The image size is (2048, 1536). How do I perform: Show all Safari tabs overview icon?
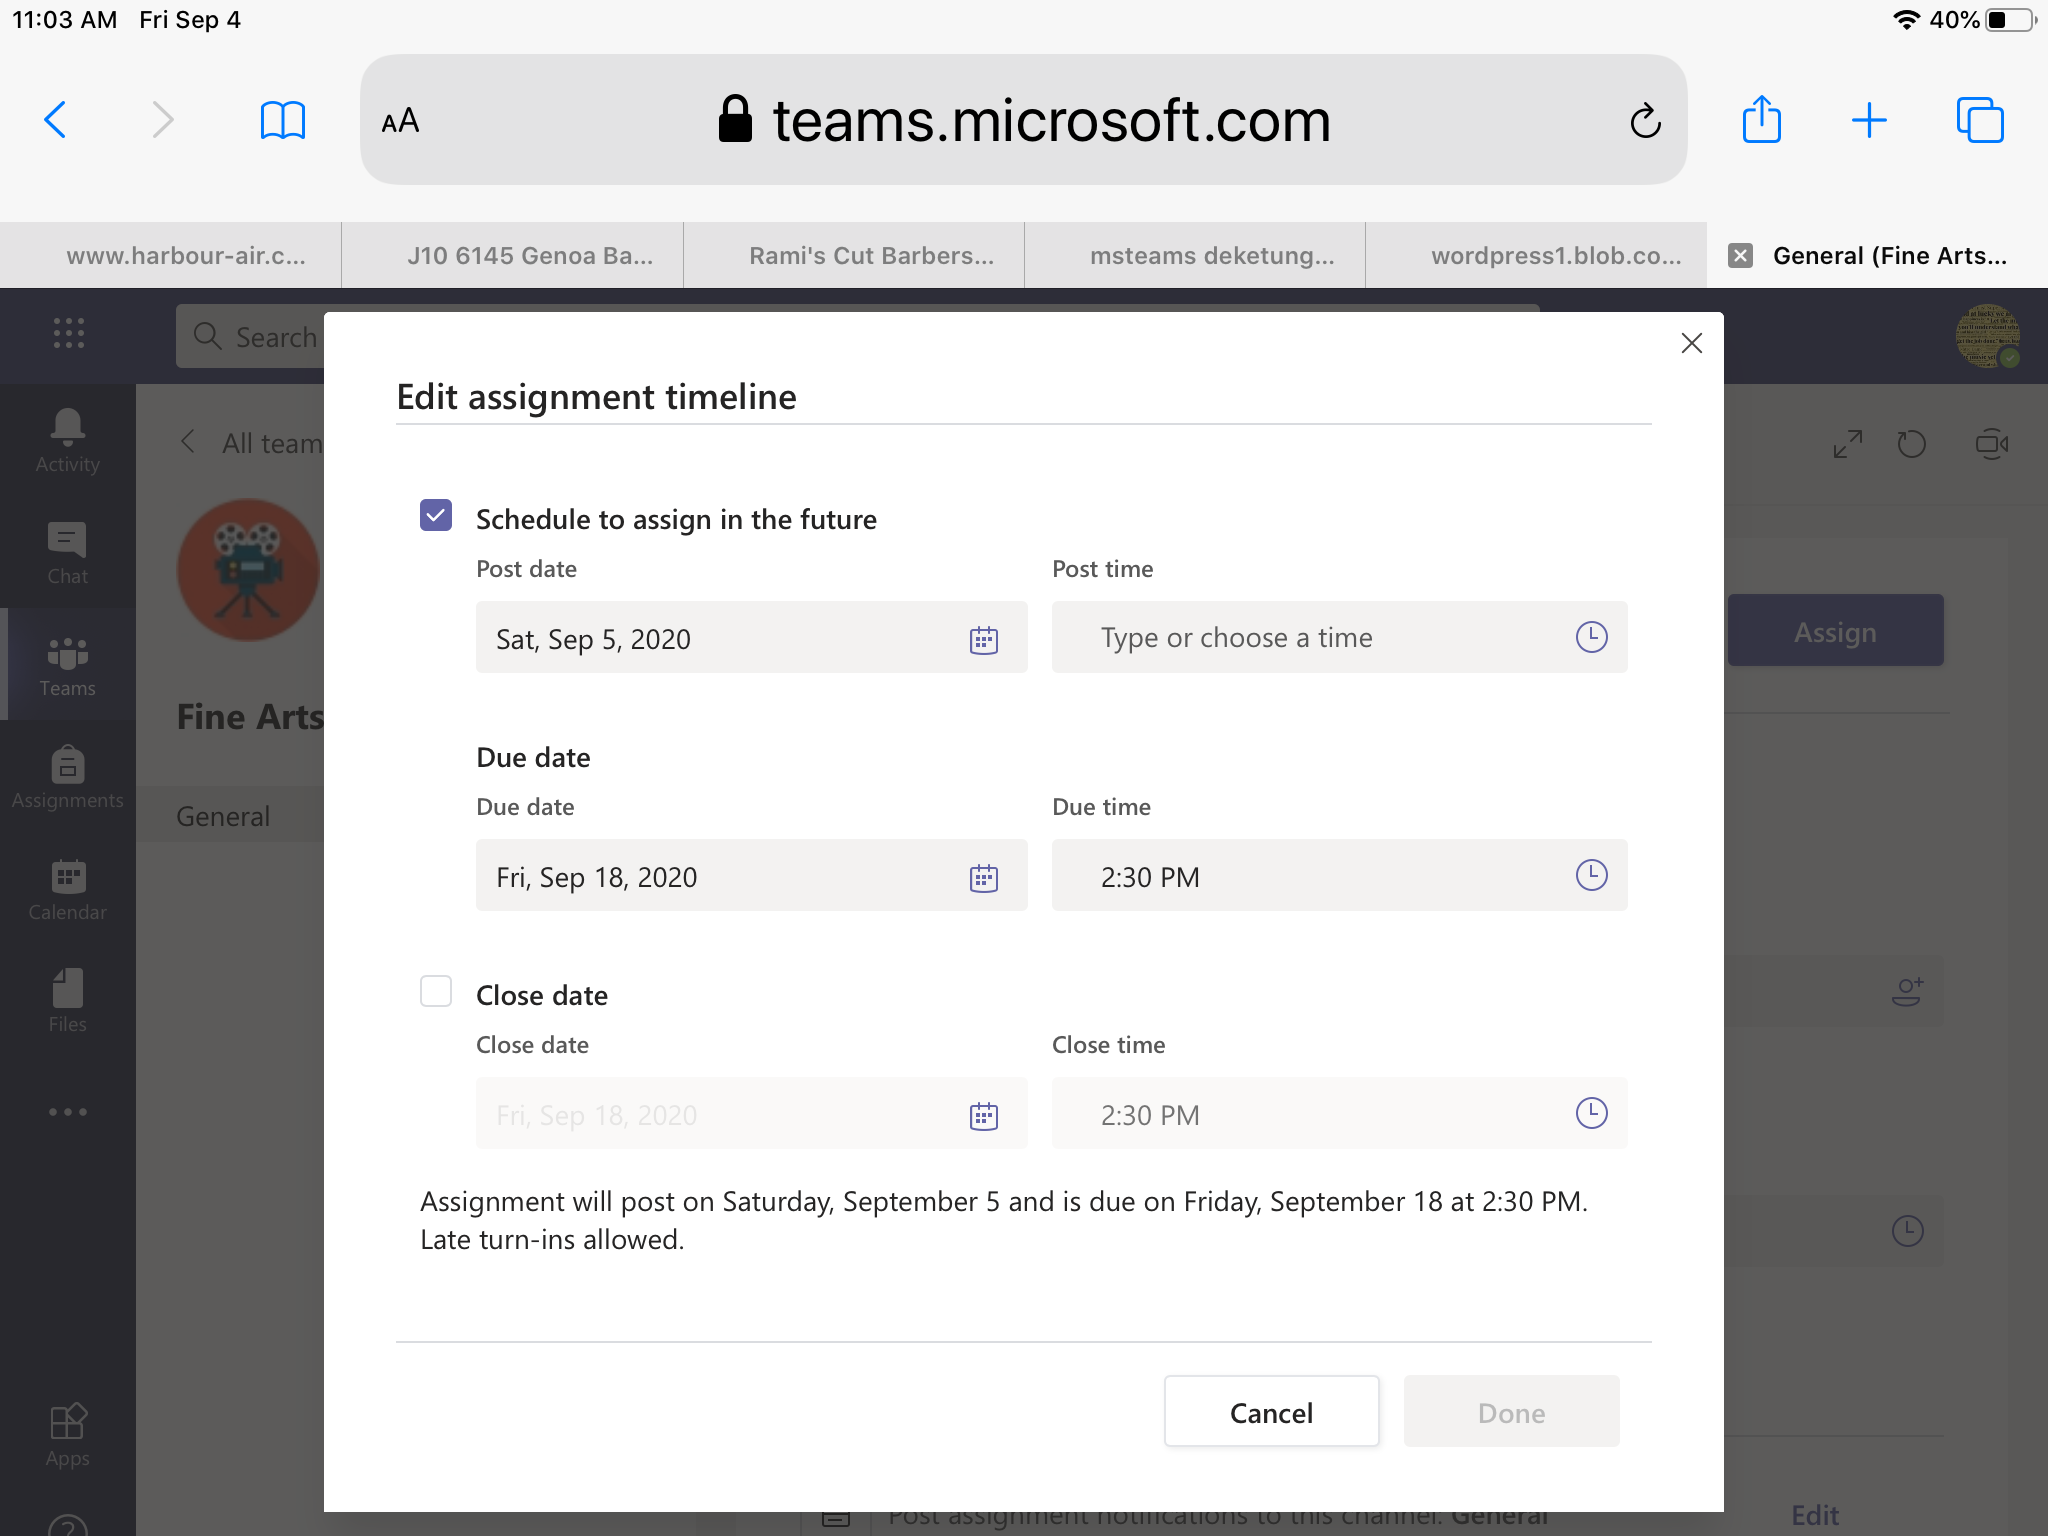tap(1979, 120)
